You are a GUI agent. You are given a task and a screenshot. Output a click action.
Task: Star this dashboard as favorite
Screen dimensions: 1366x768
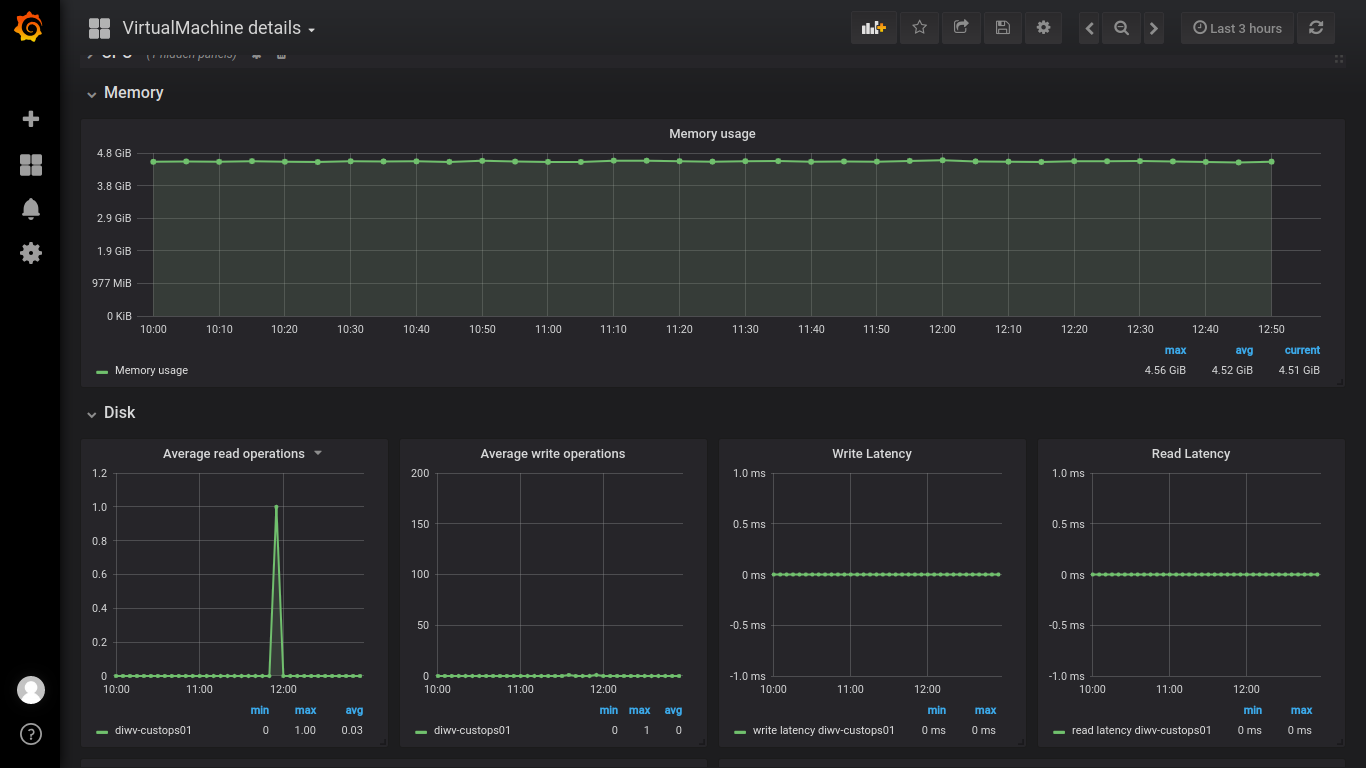click(919, 28)
